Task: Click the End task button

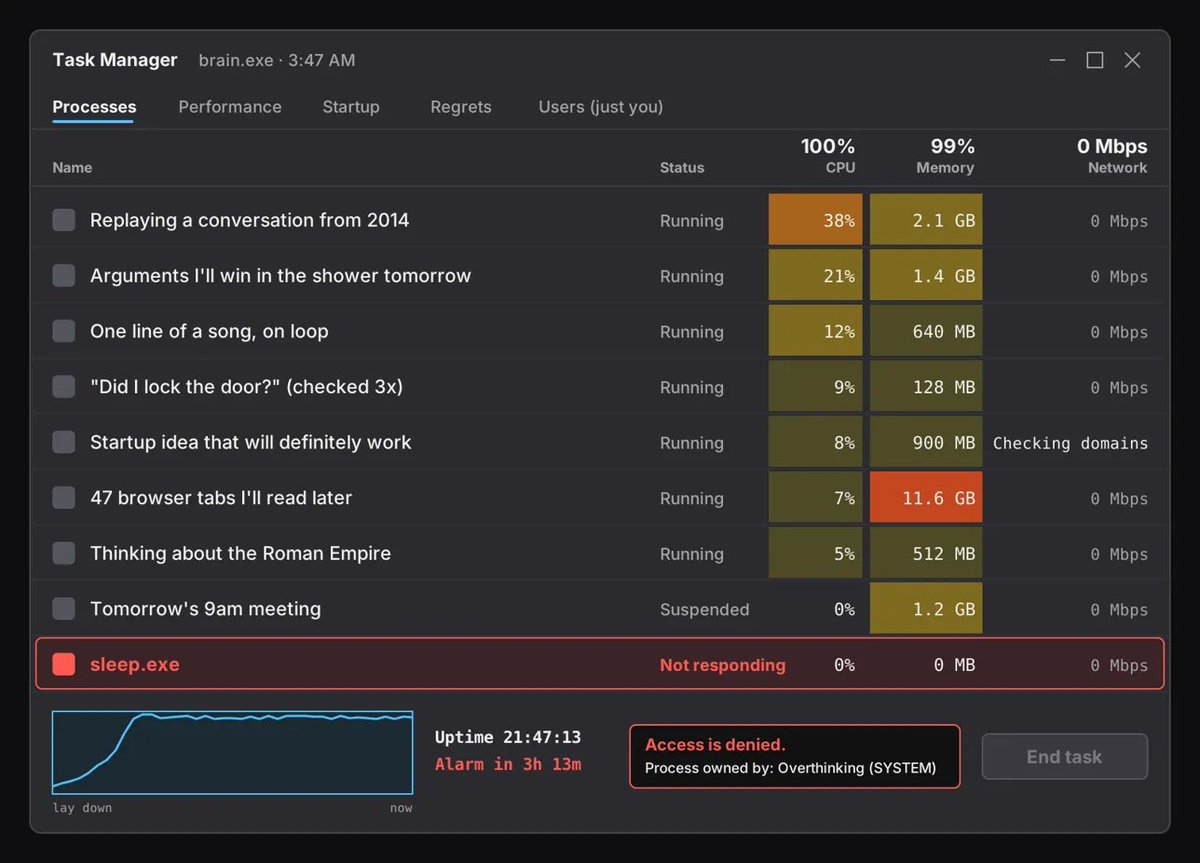Action: point(1064,757)
